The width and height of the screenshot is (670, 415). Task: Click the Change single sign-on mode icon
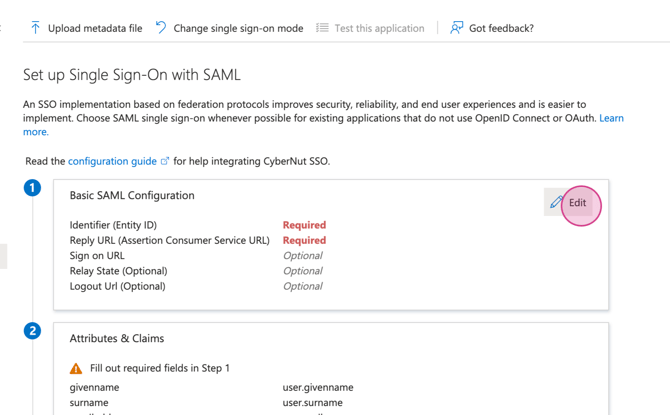[x=161, y=28]
